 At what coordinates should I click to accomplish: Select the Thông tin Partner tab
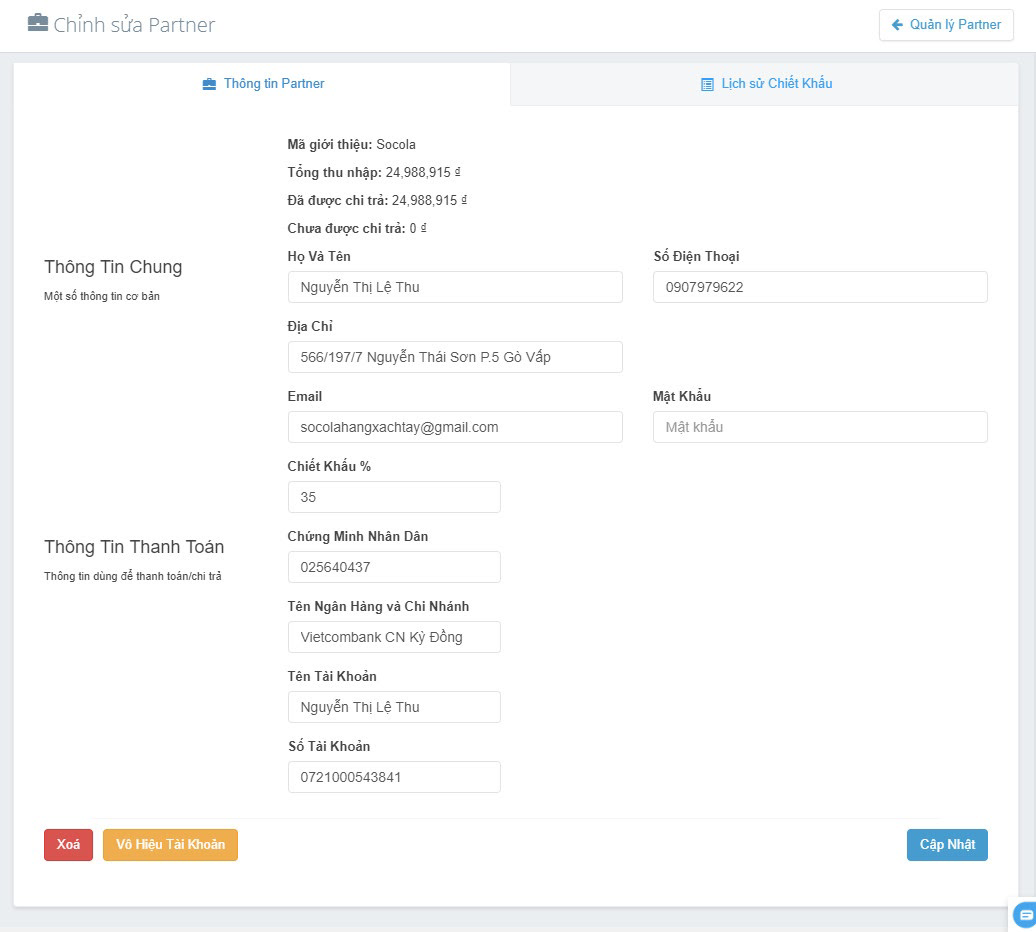click(x=263, y=84)
